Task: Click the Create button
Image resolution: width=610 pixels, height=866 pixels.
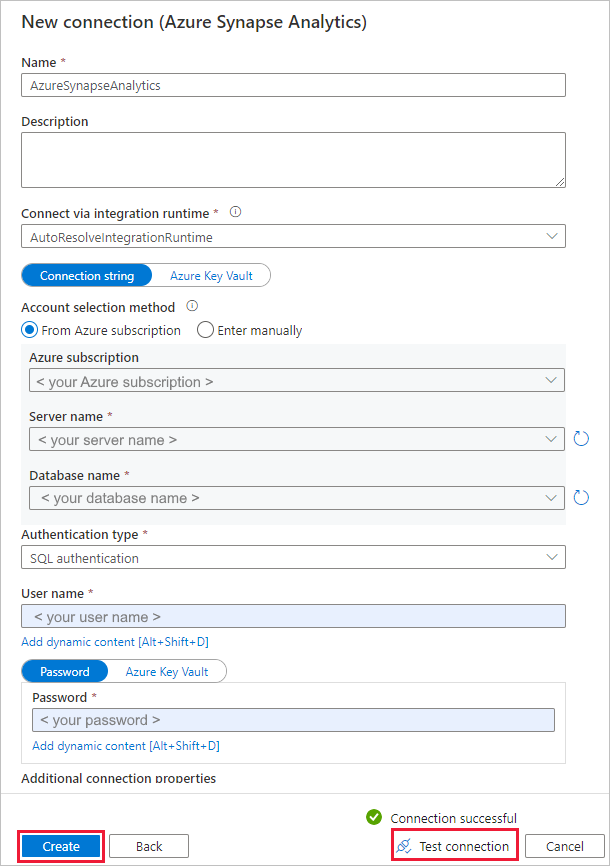Action: 60,845
